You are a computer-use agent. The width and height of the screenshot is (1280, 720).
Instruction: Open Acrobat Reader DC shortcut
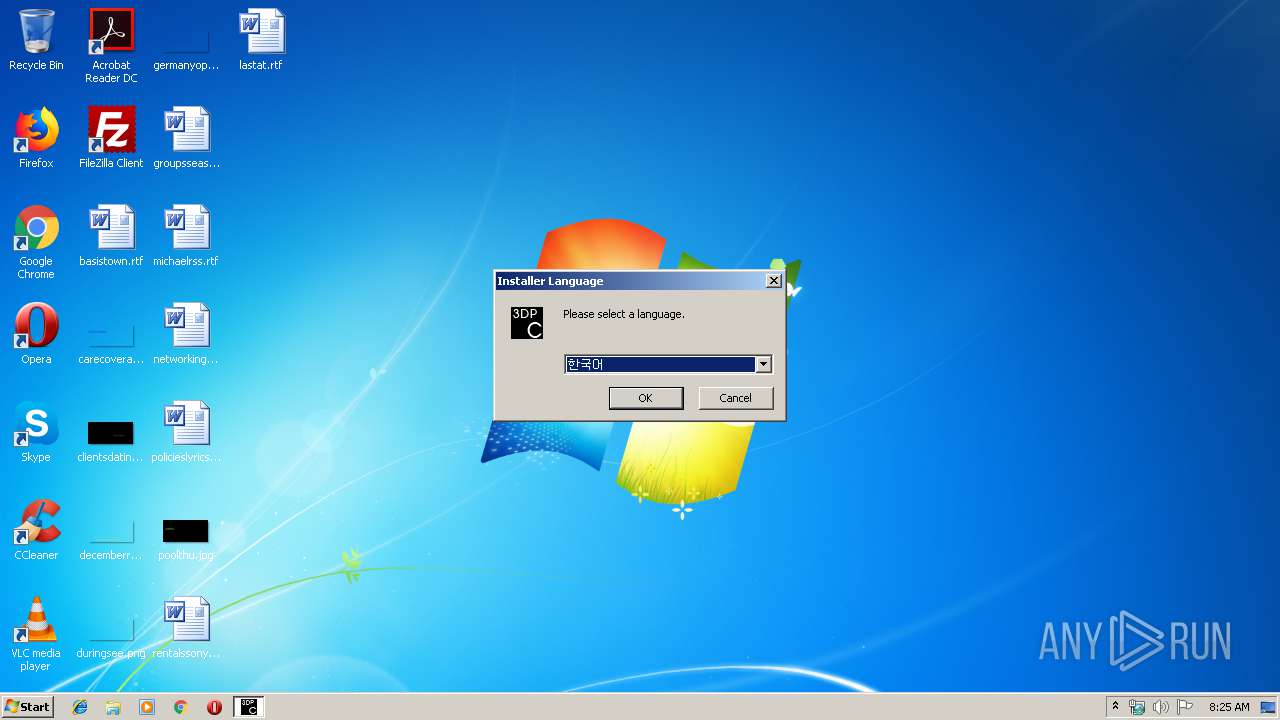(111, 46)
